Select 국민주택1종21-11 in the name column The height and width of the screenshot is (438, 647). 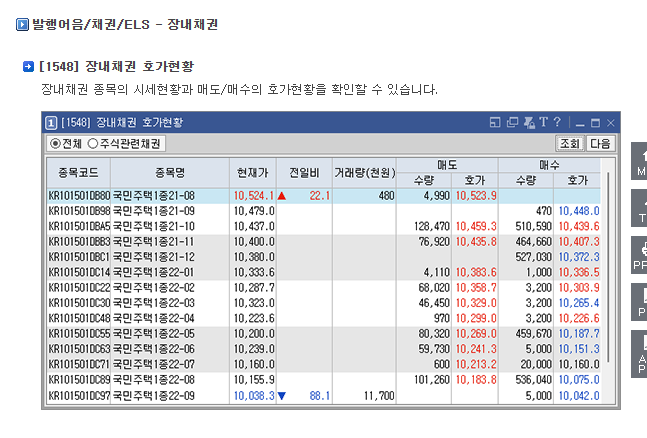pos(154,241)
